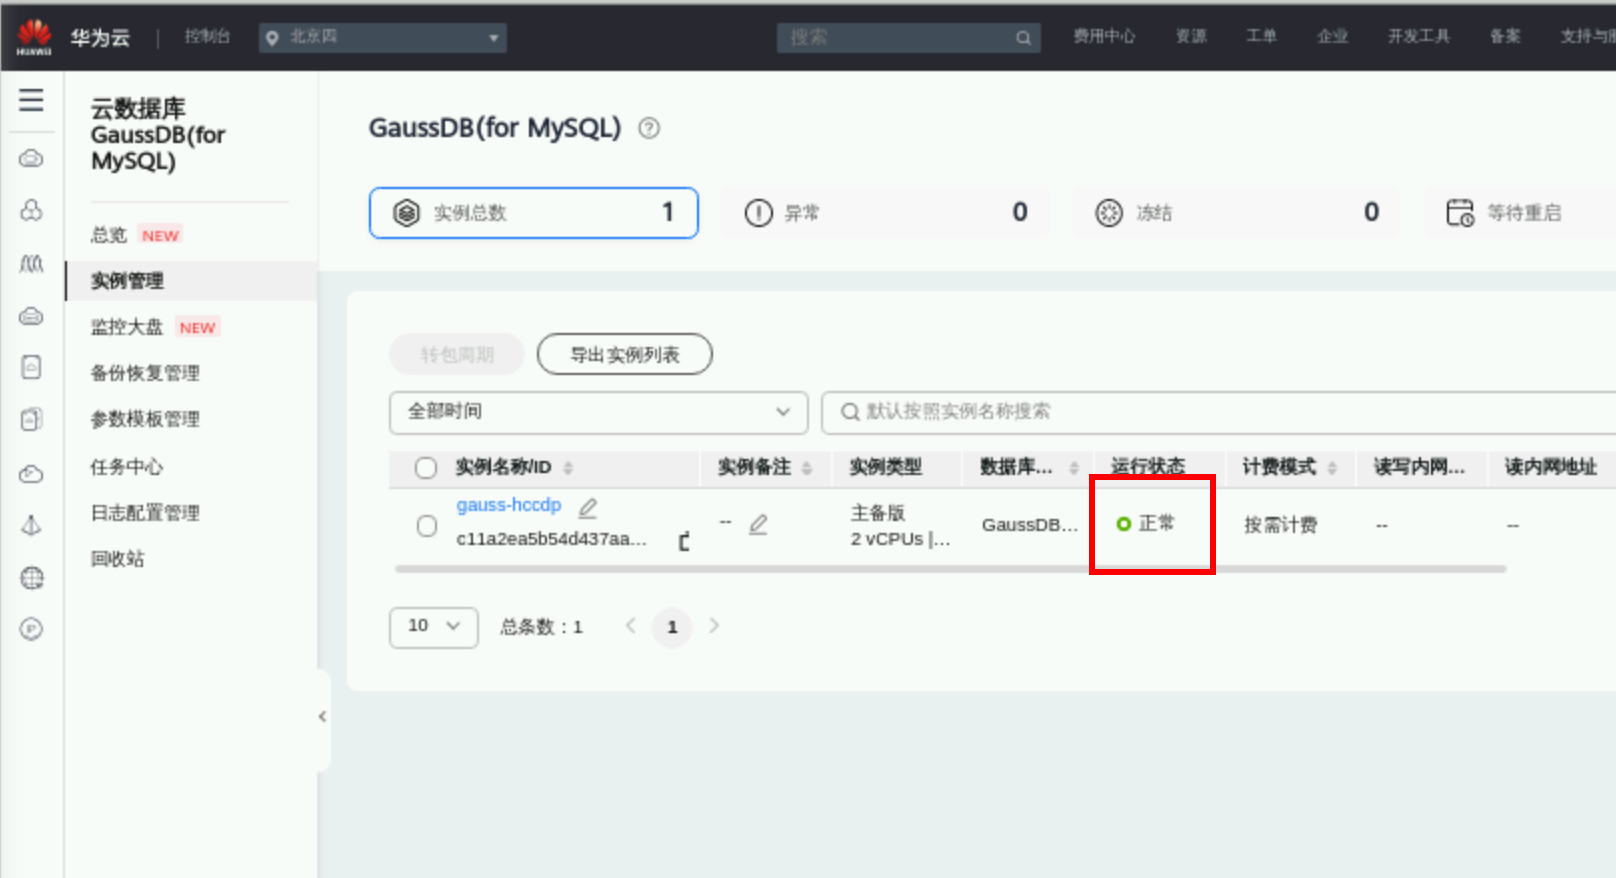
Task: Click the 正常 running status cell
Action: (1146, 524)
